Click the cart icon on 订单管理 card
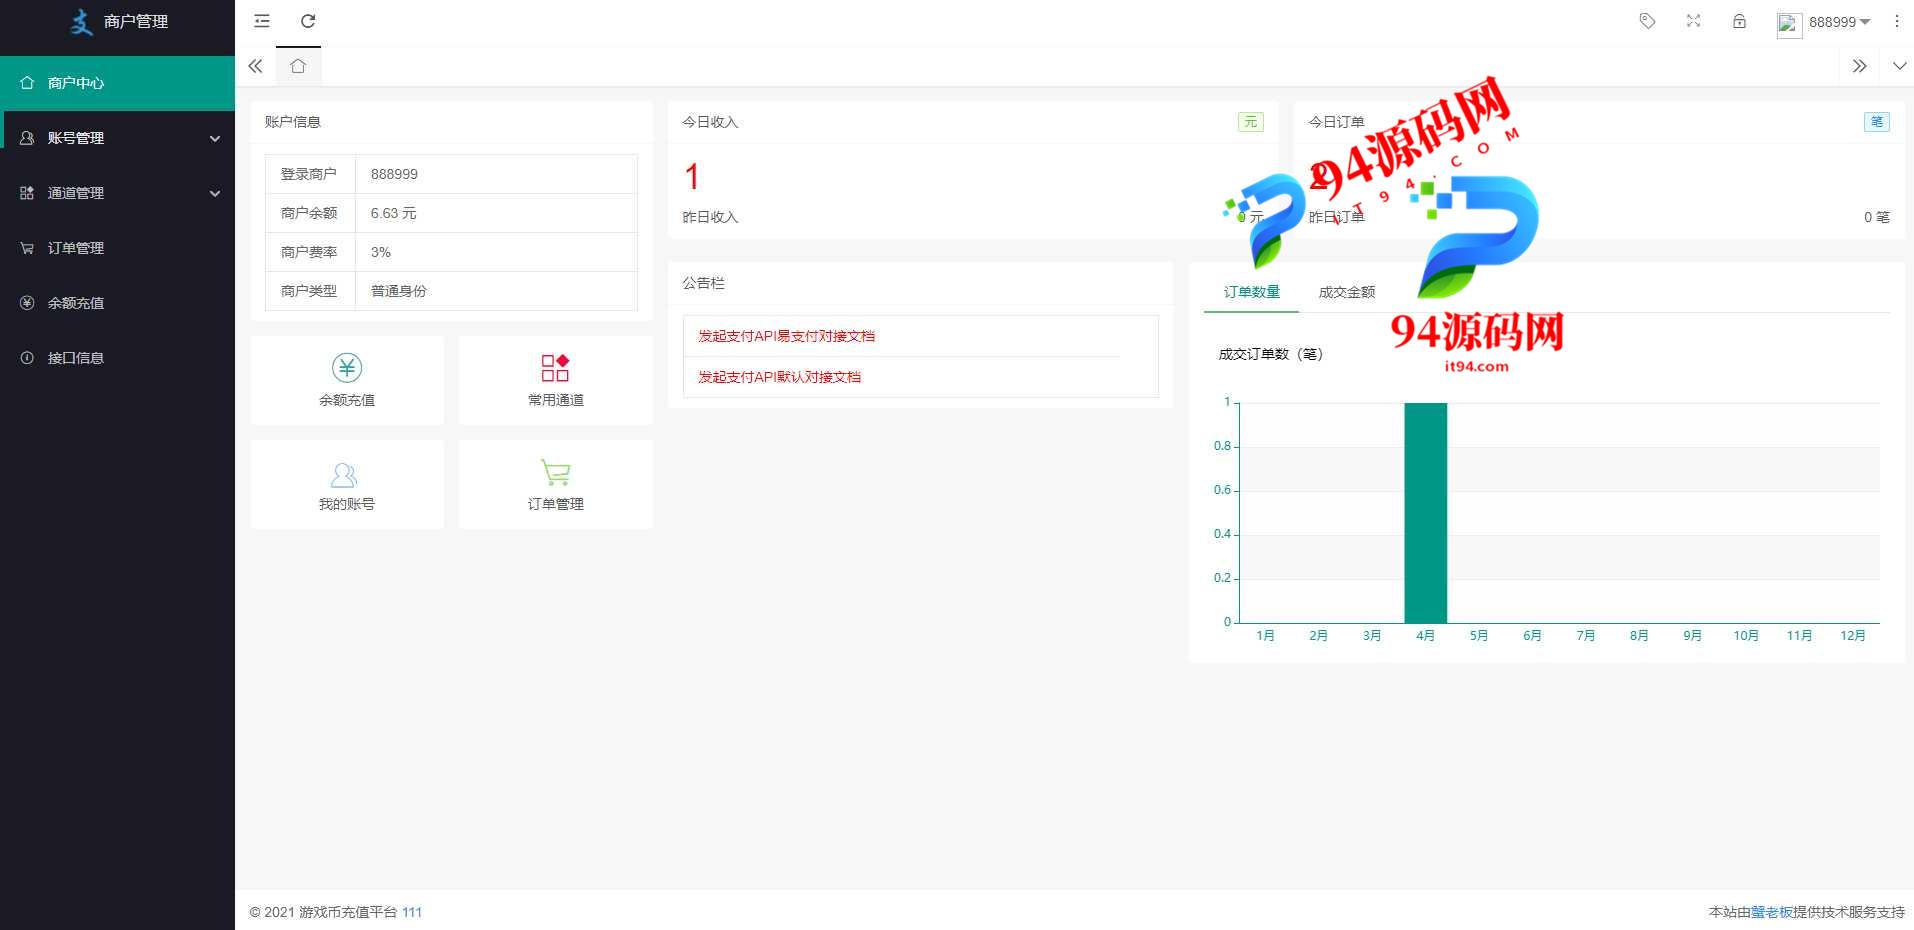This screenshot has width=1914, height=930. [x=555, y=472]
